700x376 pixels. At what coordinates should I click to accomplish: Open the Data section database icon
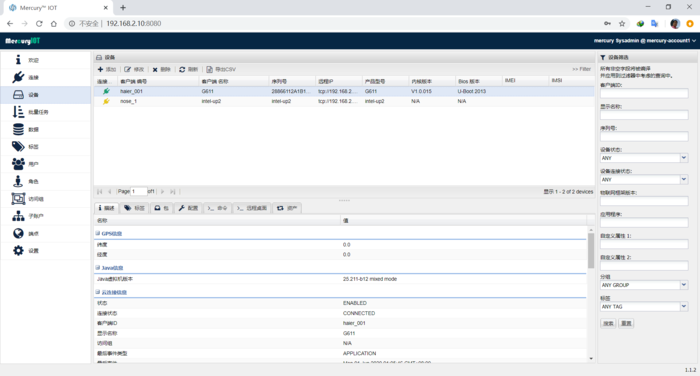click(18, 129)
